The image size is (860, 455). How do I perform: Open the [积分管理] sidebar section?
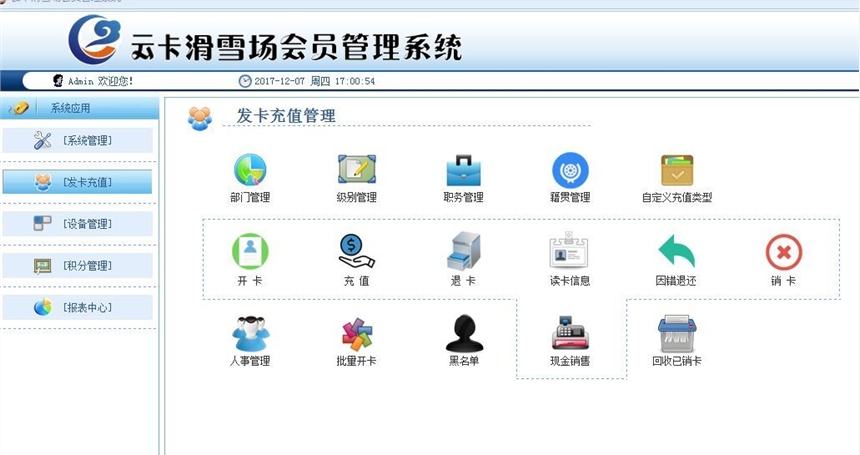pos(78,266)
